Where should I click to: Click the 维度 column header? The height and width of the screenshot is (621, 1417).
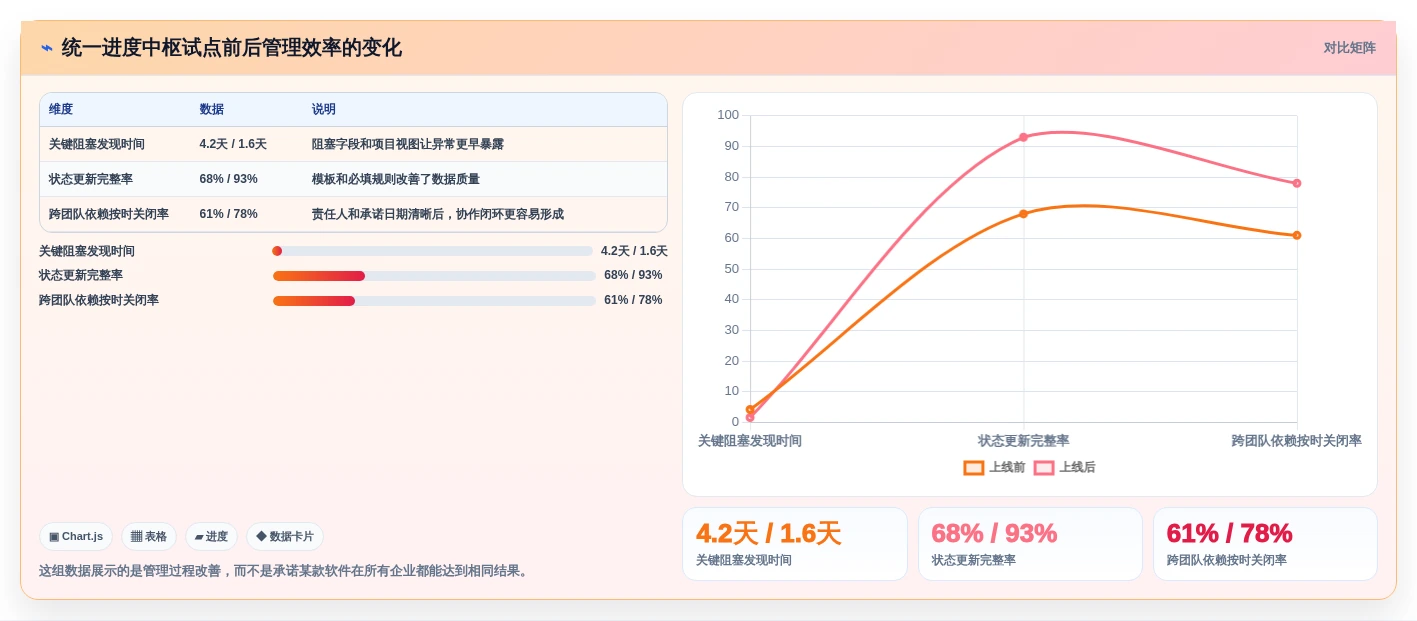61,109
